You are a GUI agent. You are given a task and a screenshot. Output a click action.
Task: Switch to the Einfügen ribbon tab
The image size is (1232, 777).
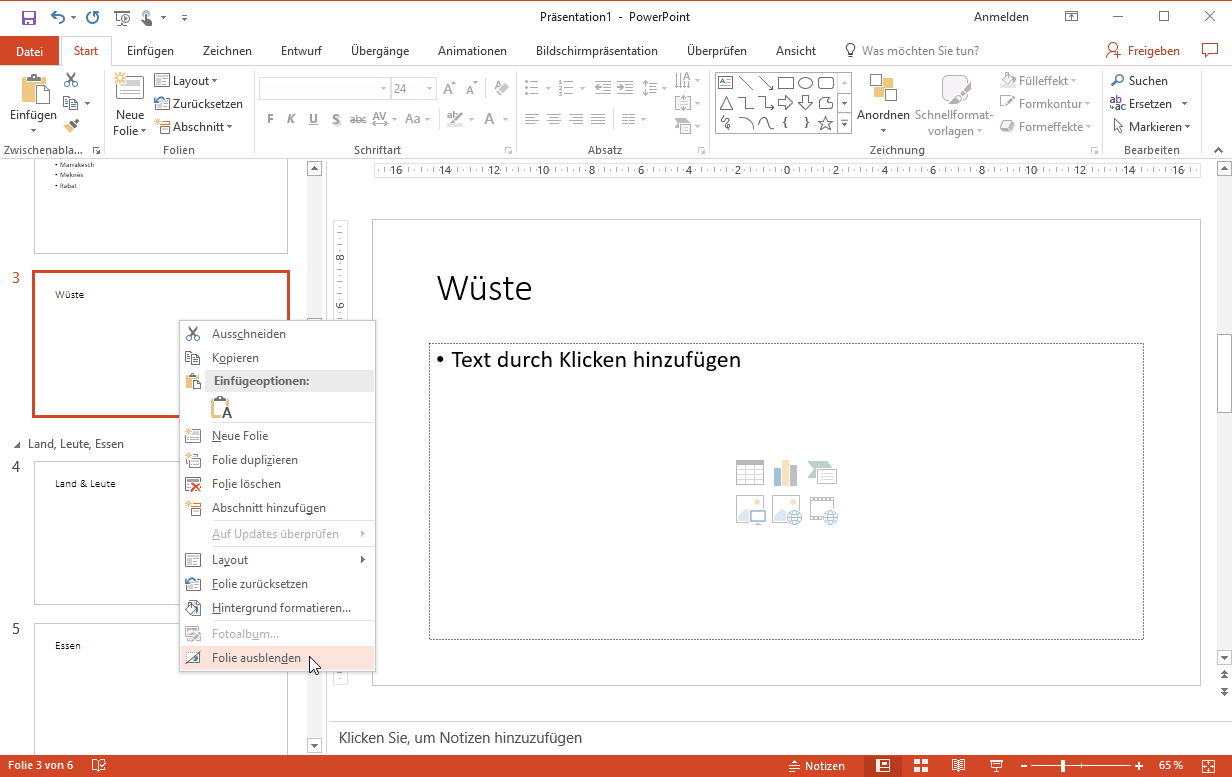150,51
